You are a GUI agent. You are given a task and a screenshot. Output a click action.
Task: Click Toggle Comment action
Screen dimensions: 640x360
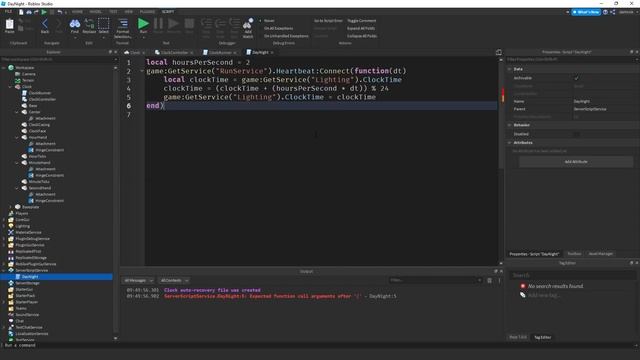[362, 21]
